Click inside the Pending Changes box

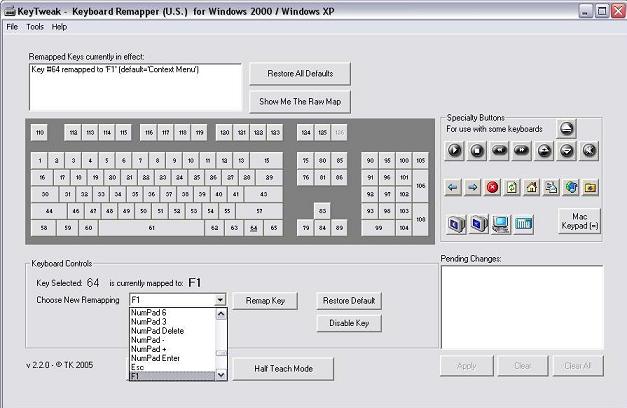(522, 307)
